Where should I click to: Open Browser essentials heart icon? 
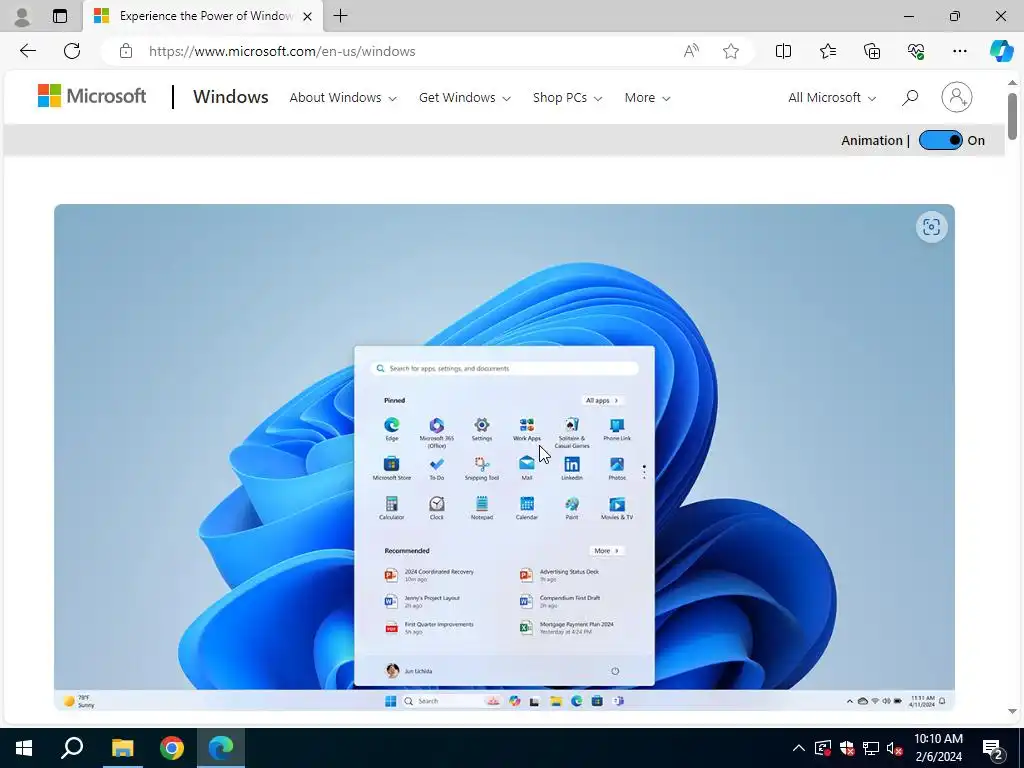(x=916, y=51)
